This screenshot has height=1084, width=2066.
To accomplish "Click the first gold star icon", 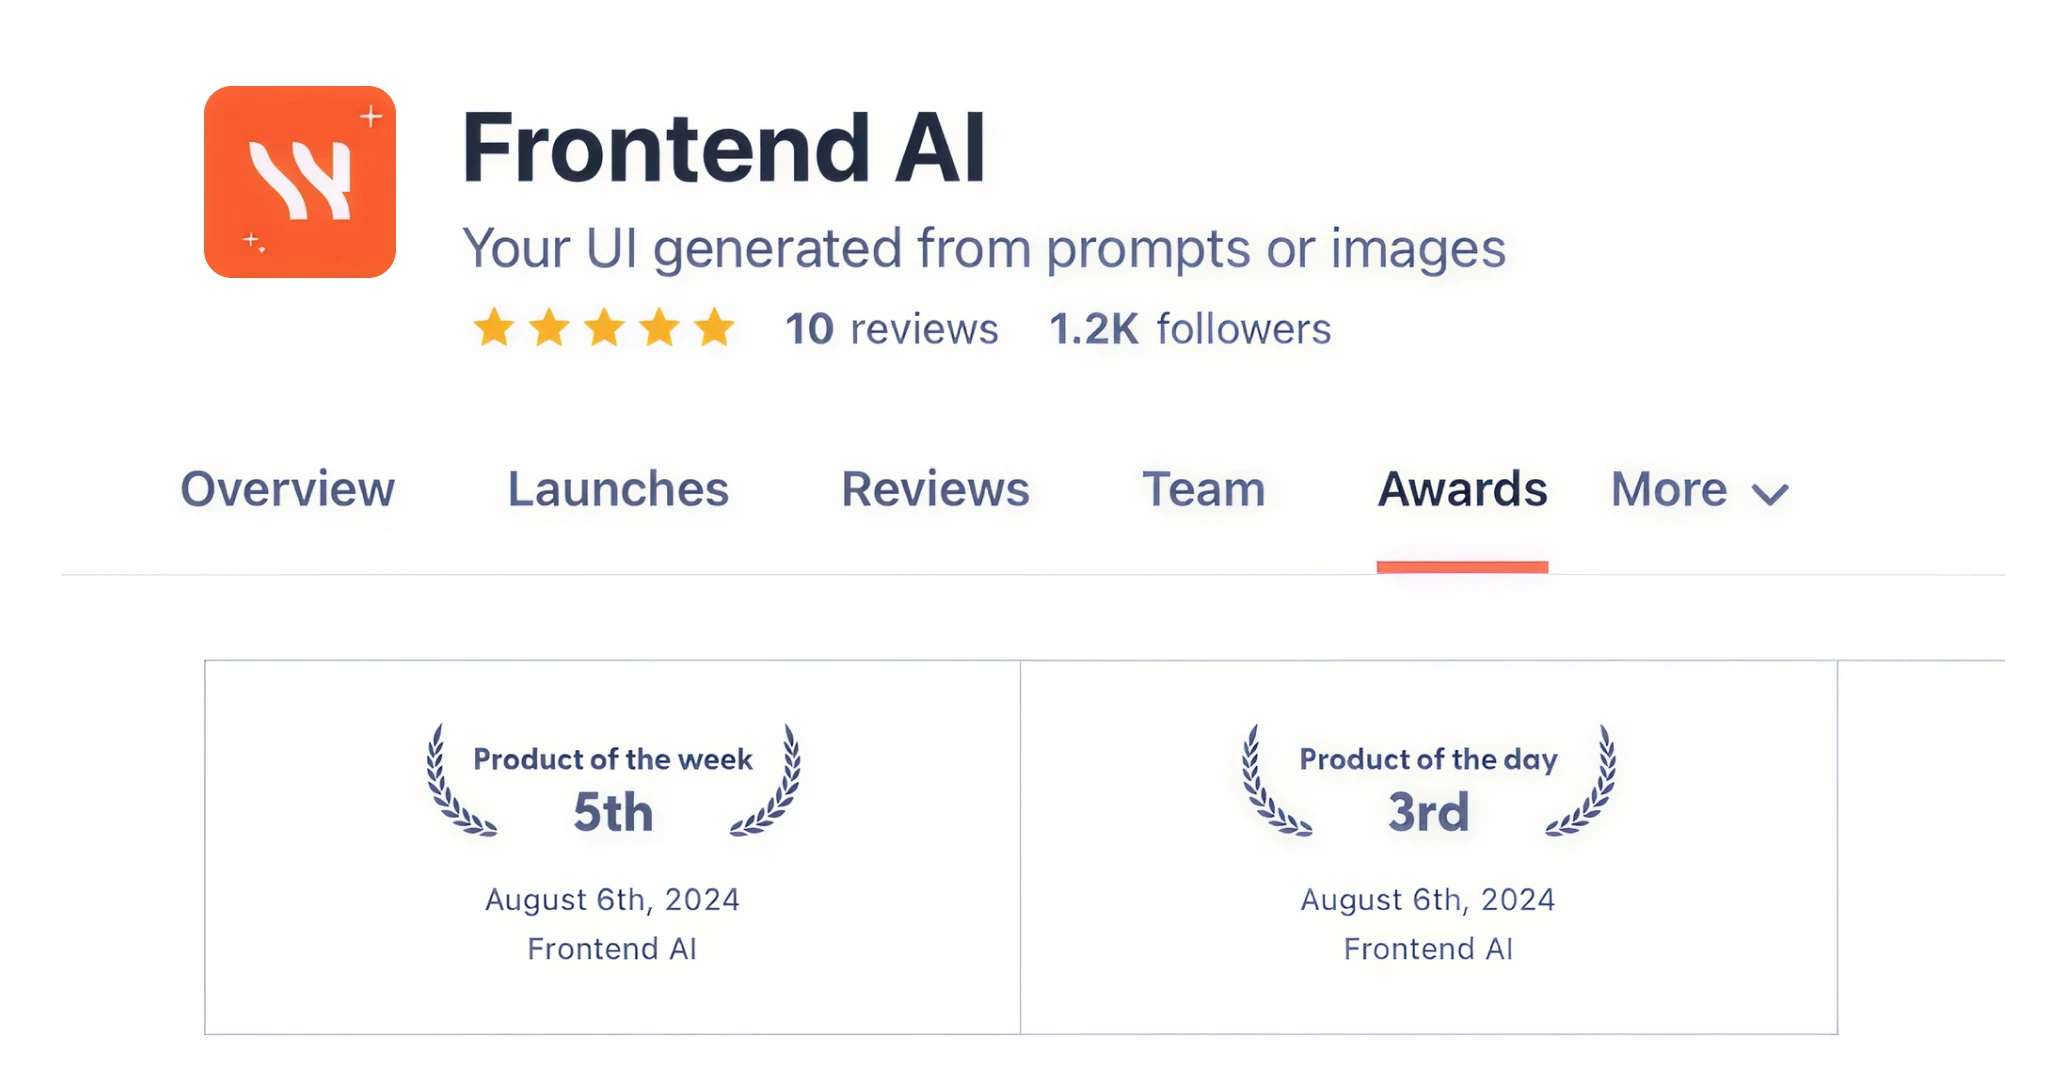I will pos(492,328).
